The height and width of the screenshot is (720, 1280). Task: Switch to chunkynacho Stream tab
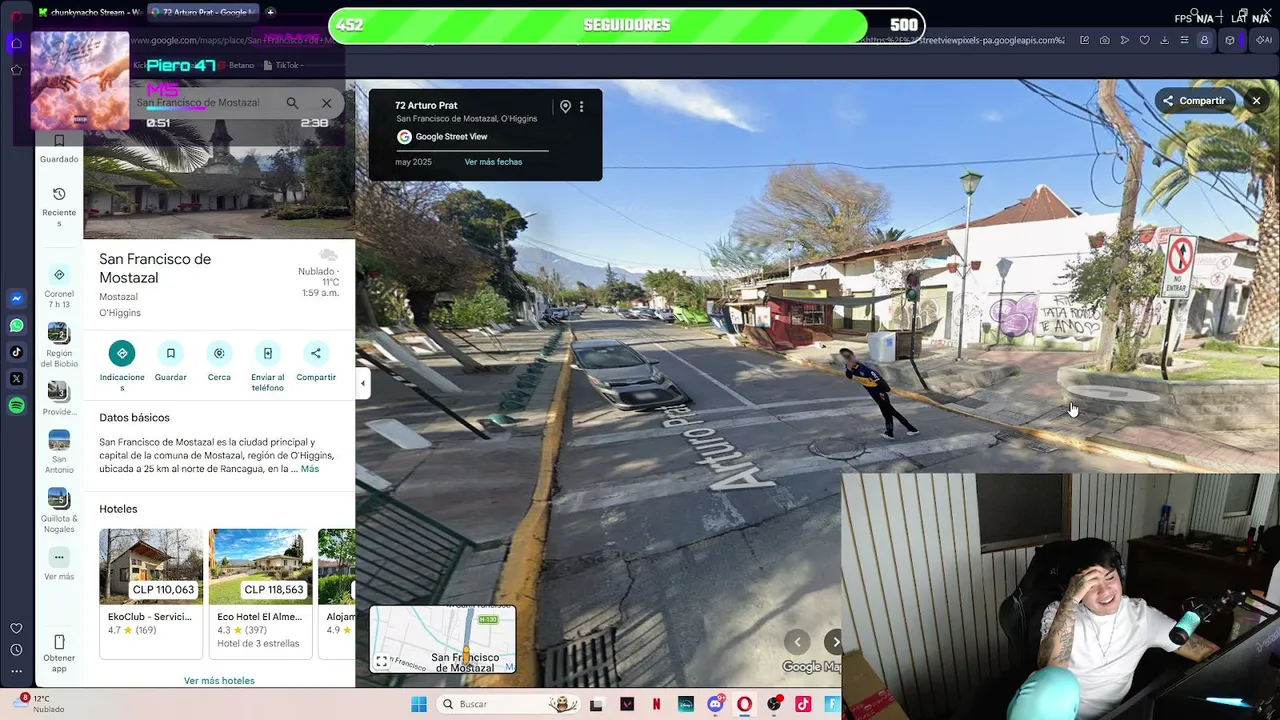89,13
